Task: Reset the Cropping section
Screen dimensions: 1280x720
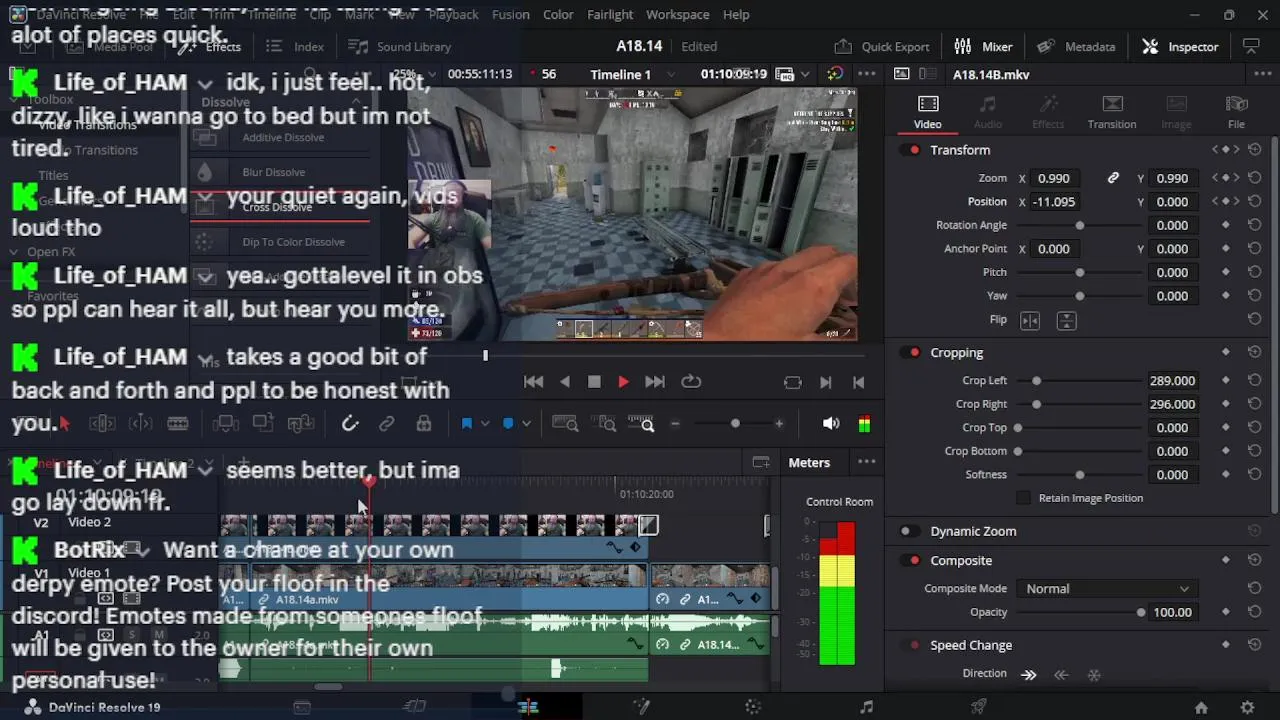Action: coord(1254,352)
